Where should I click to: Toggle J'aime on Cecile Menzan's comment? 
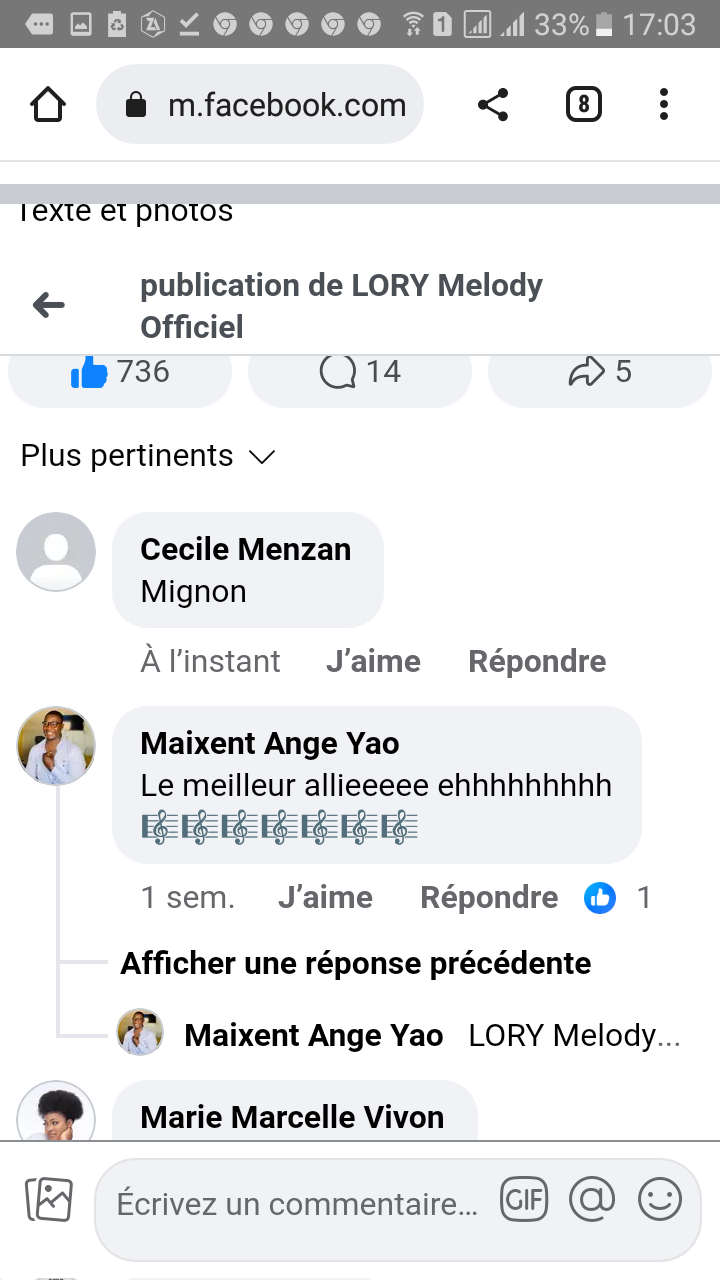coord(373,662)
